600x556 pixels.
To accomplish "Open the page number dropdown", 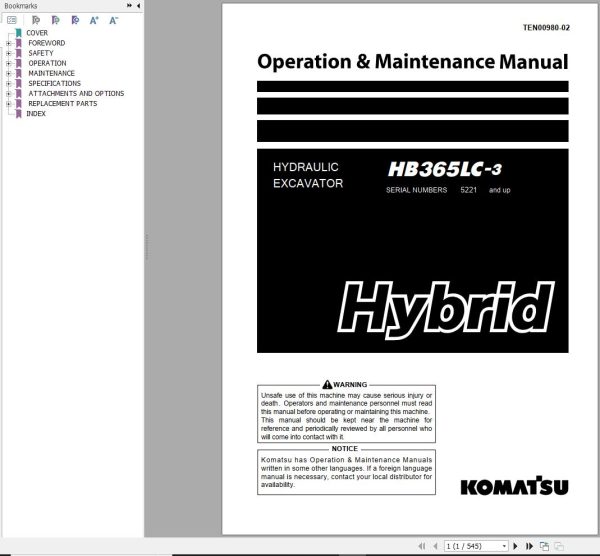I will 504,546.
